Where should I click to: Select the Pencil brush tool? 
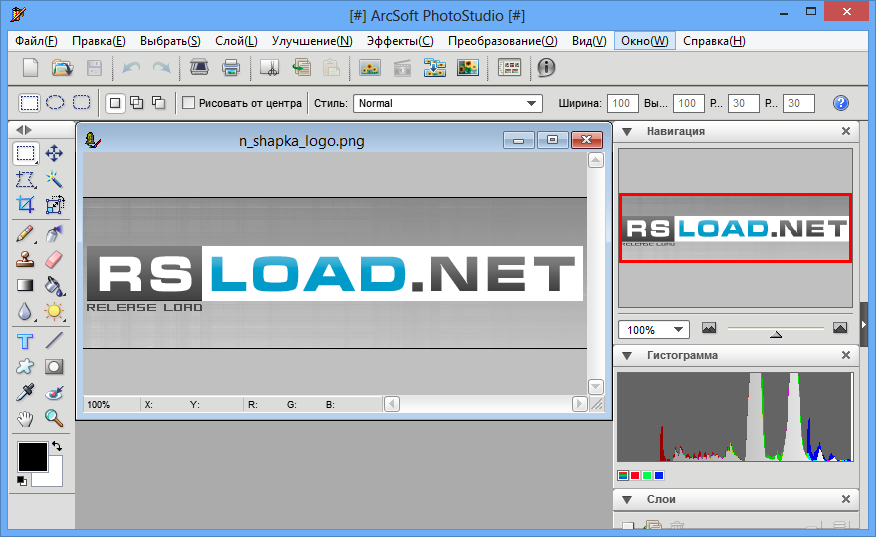[x=25, y=234]
